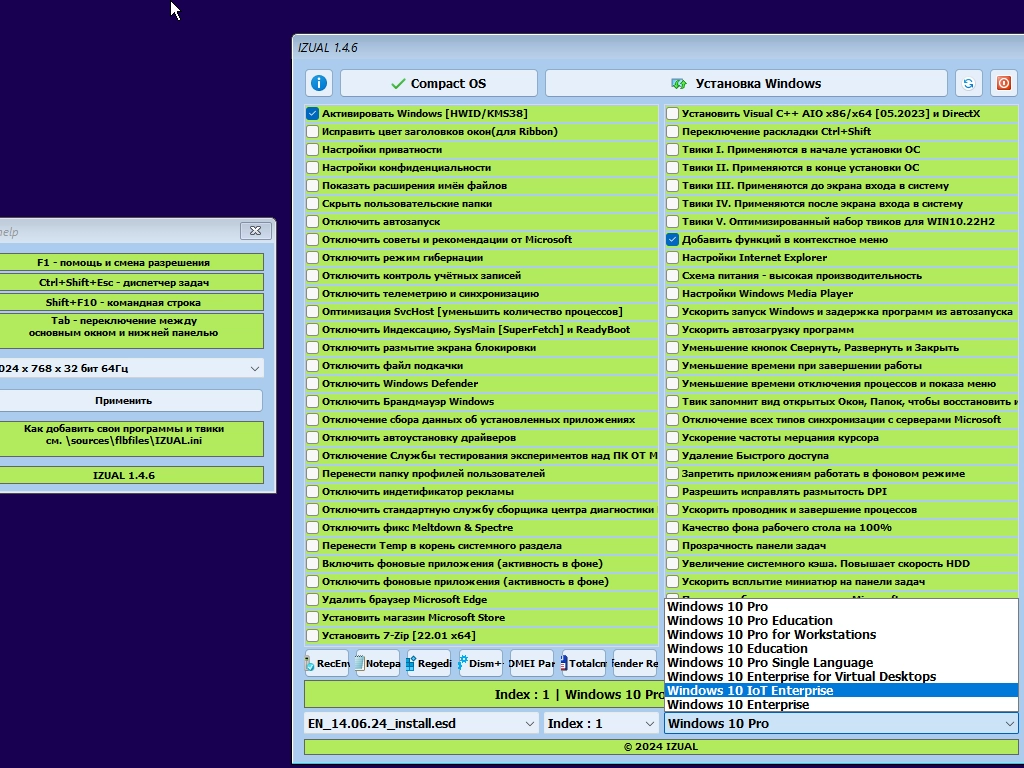The image size is (1024, 768).
Task: Check Отключить файл подкачки
Action: 312,365
